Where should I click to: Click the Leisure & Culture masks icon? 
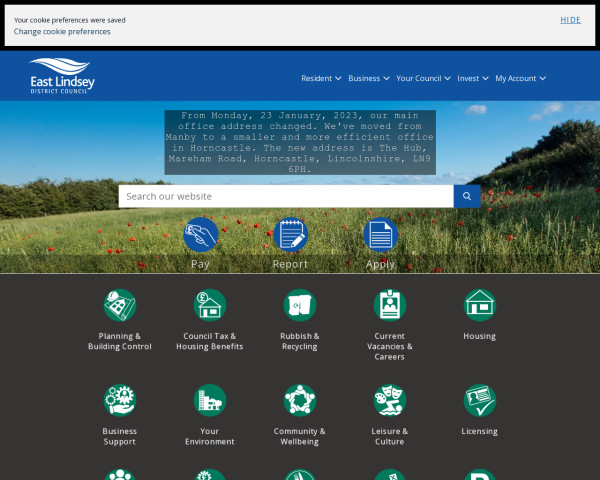[x=390, y=400]
